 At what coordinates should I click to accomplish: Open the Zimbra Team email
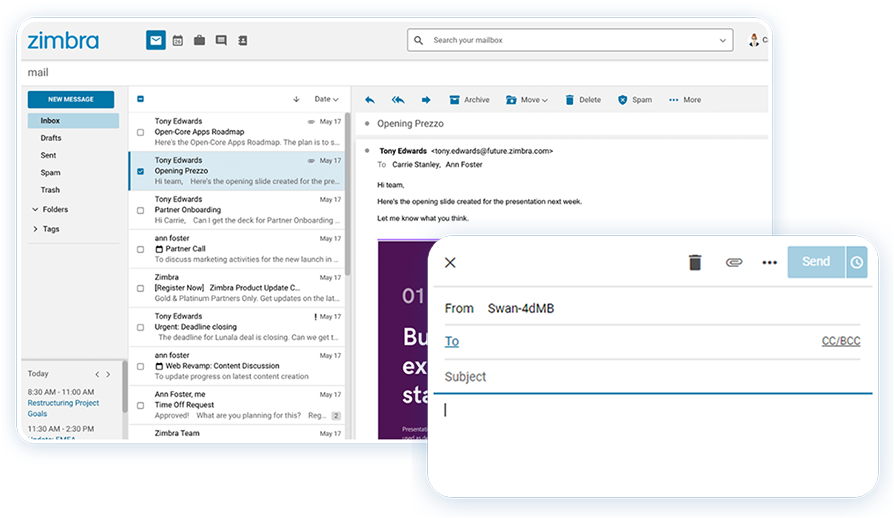click(237, 433)
